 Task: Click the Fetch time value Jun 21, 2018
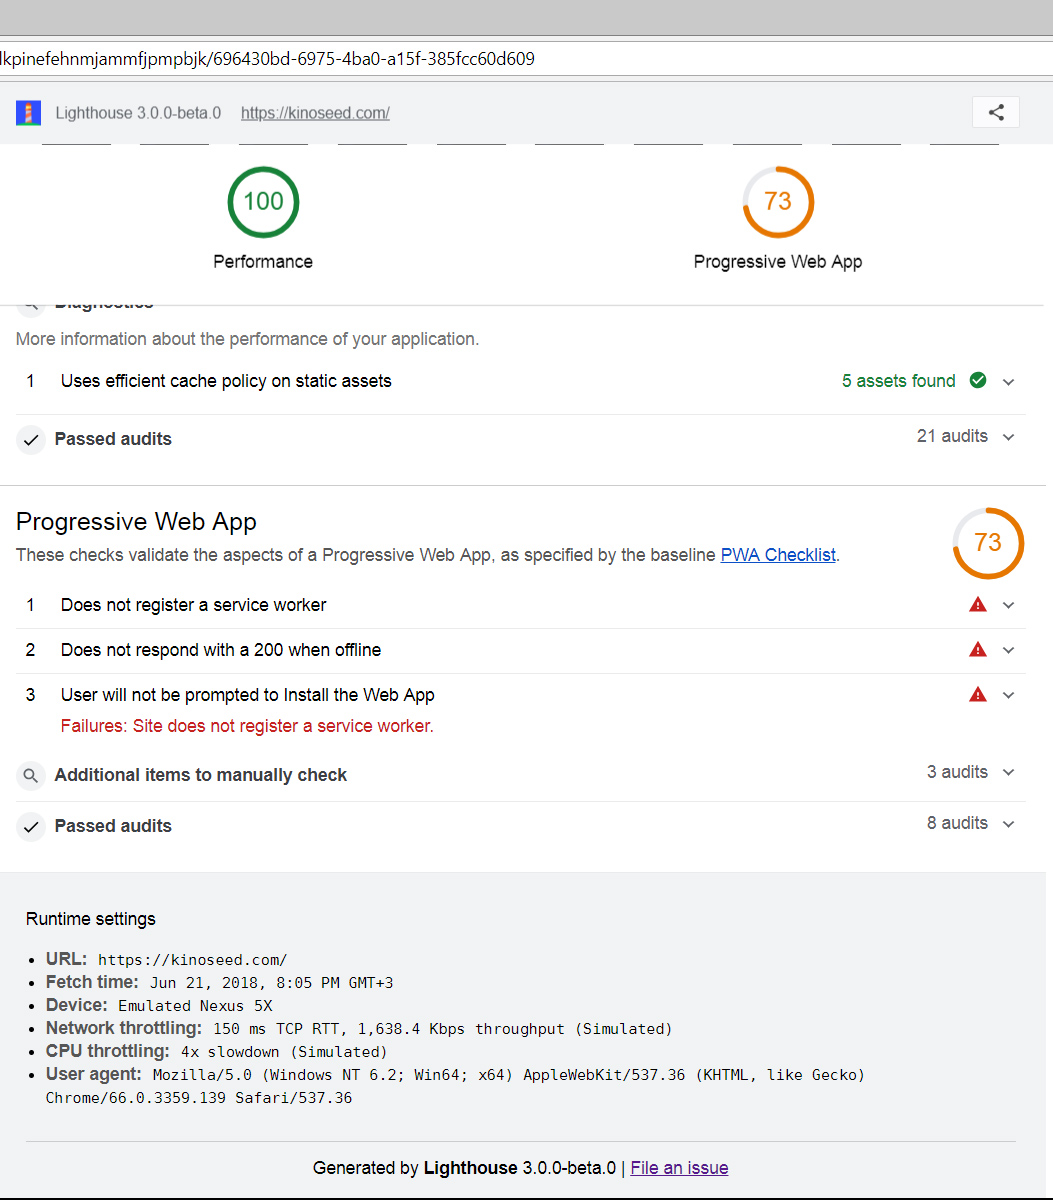point(271,983)
